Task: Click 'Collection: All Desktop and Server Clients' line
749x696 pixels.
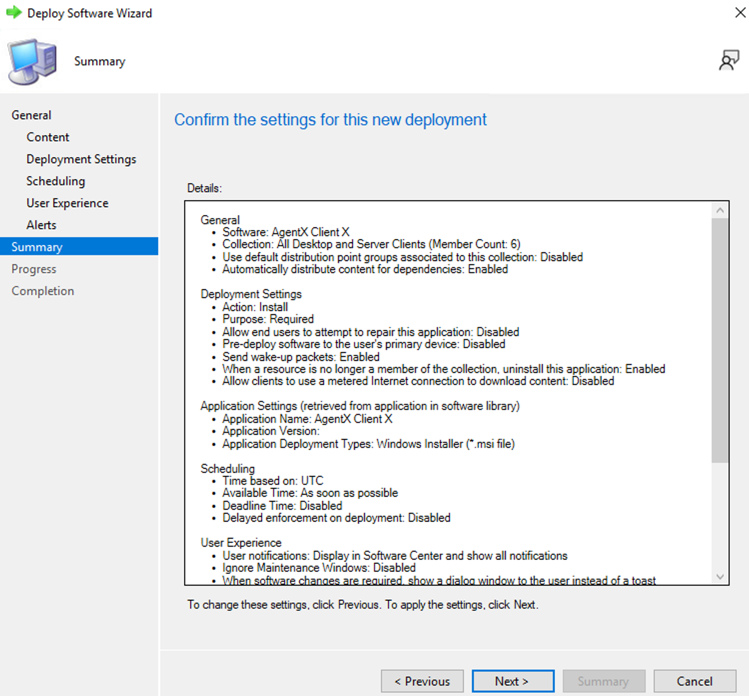Action: [x=371, y=244]
